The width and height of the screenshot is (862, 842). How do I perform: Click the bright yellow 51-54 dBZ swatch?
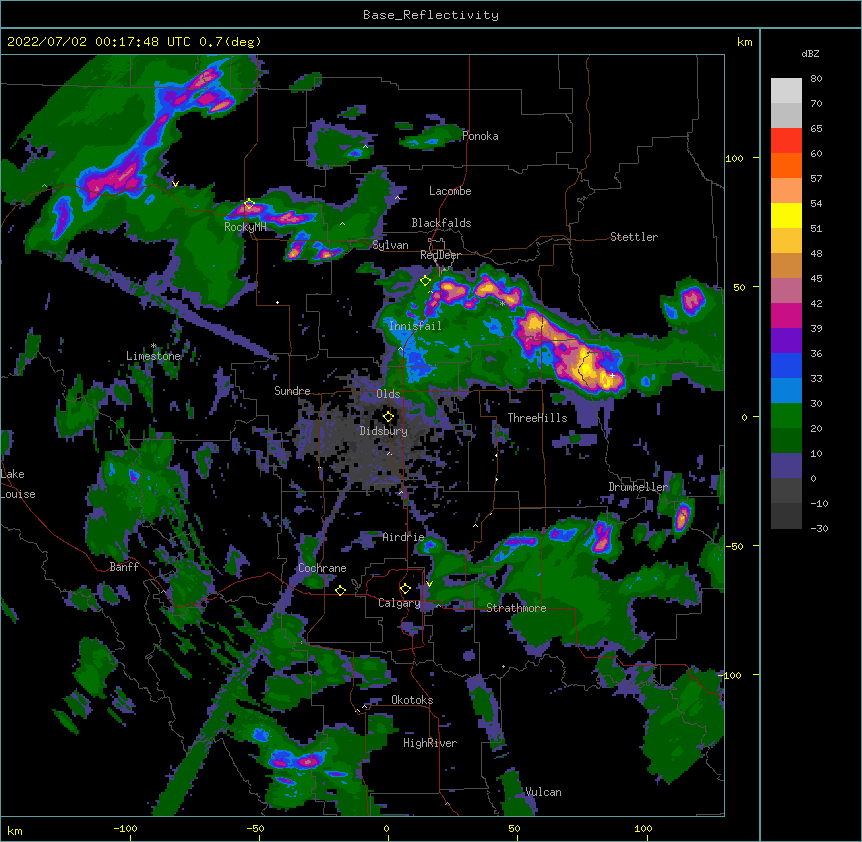click(x=786, y=215)
